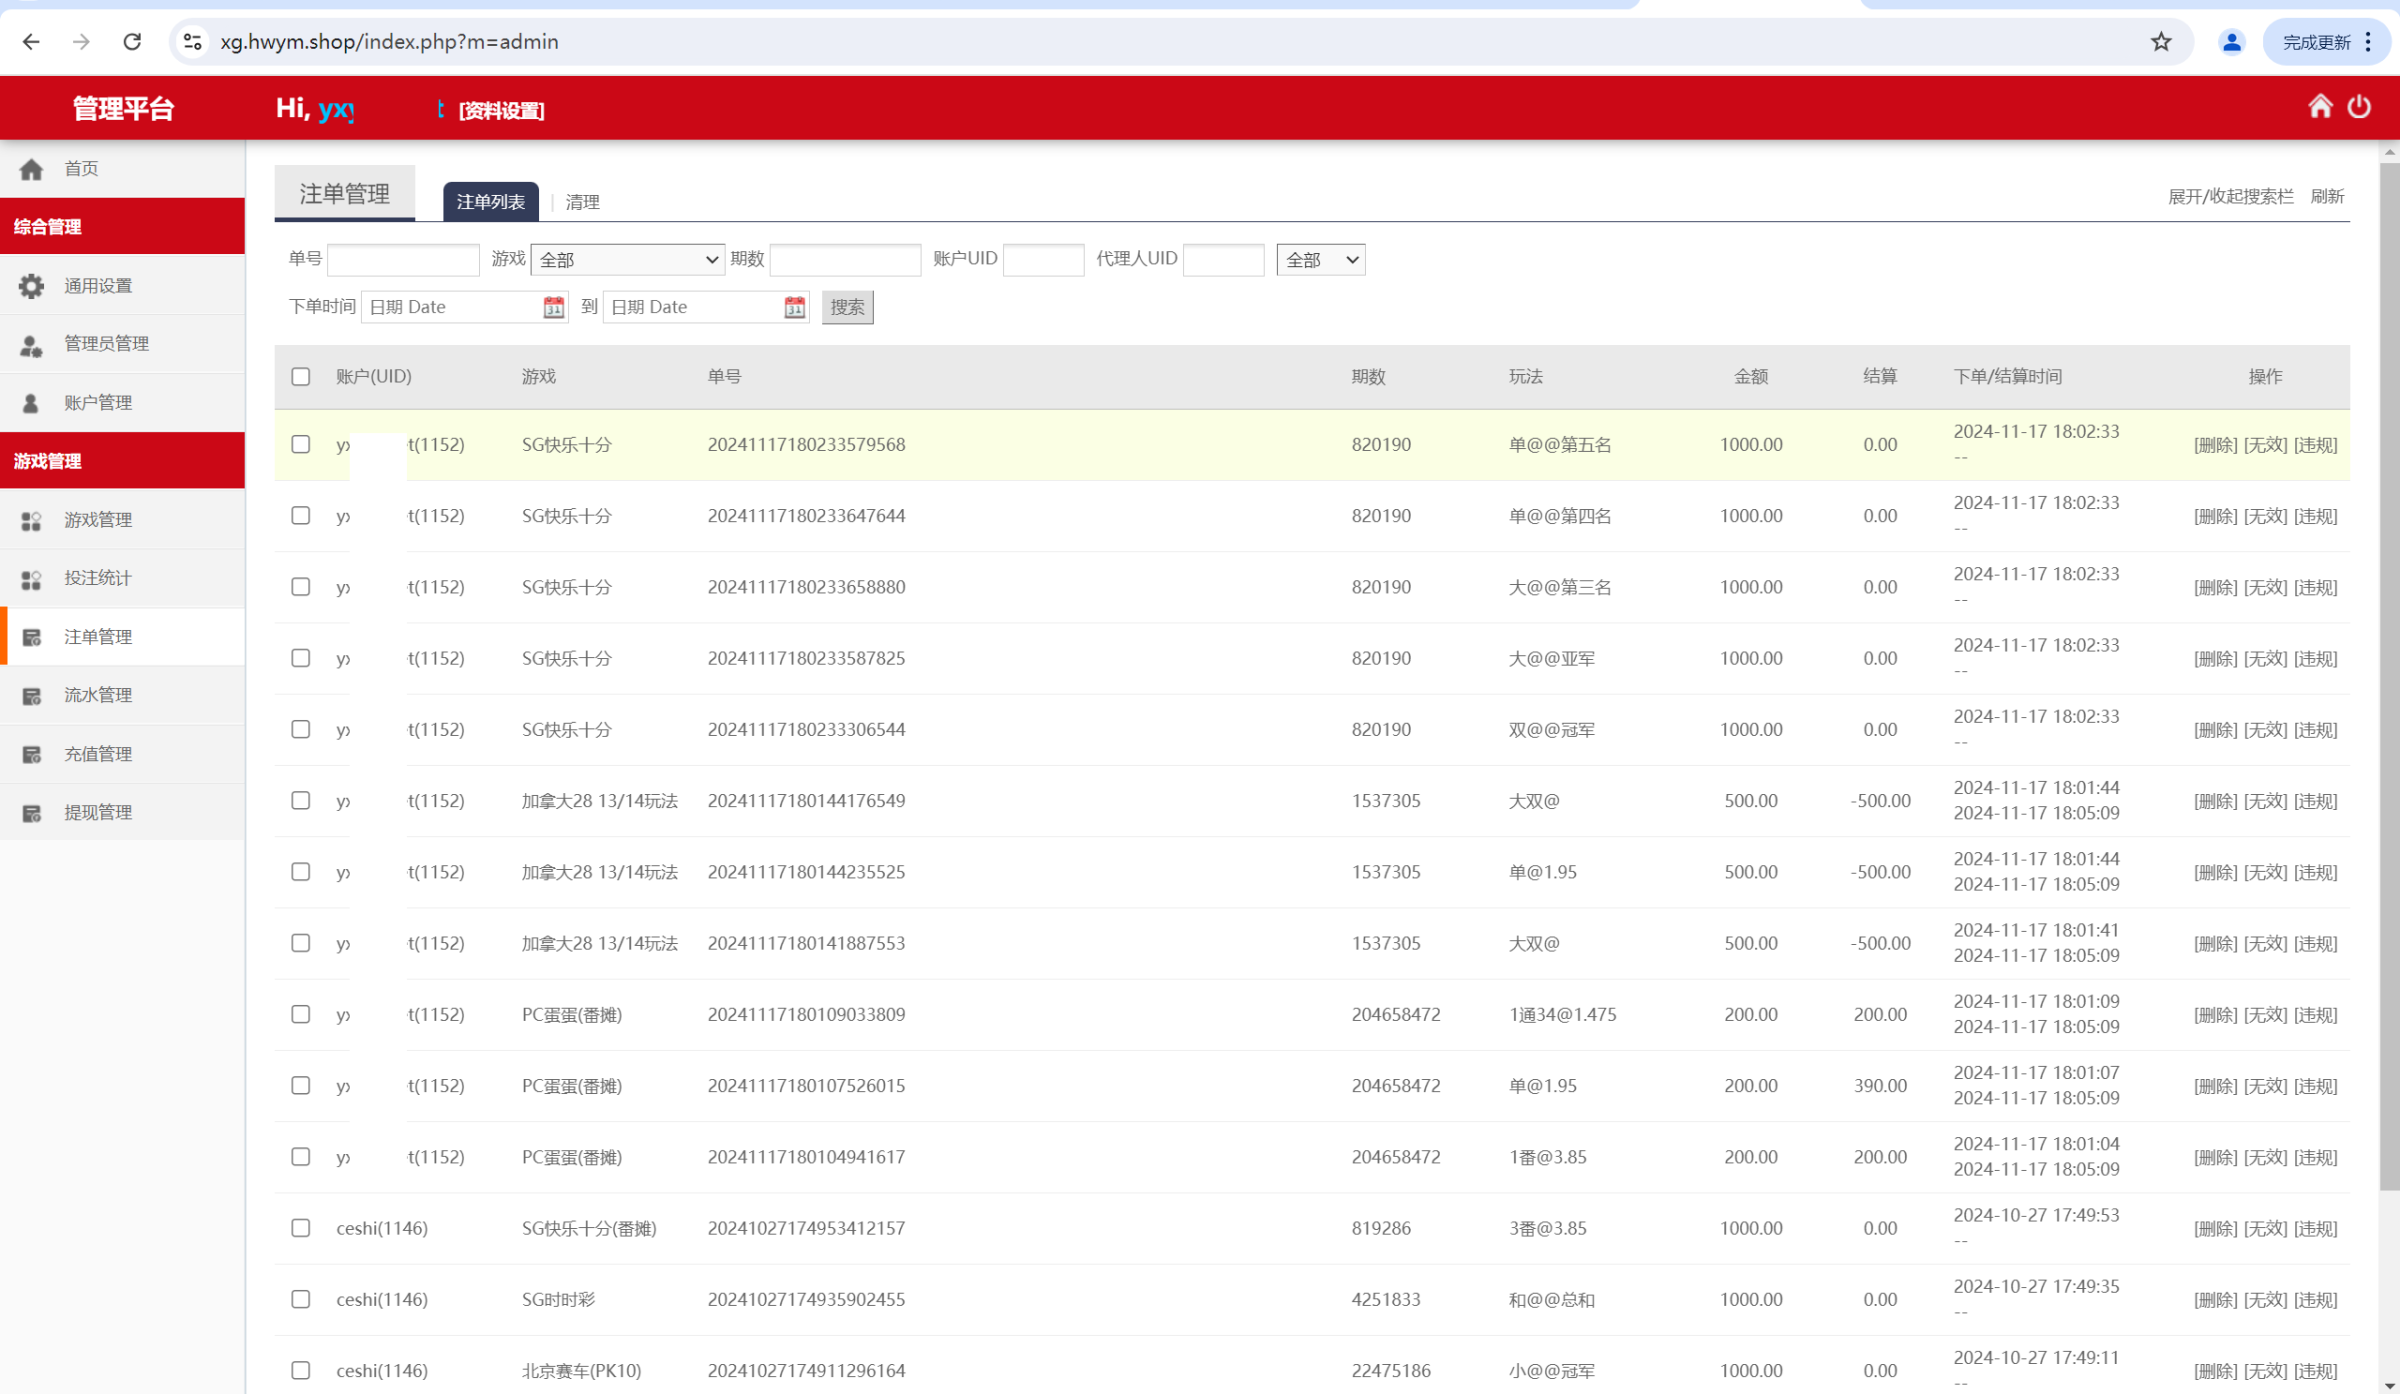The width and height of the screenshot is (2400, 1394).
Task: Switch to the 清理 tab
Action: click(582, 202)
